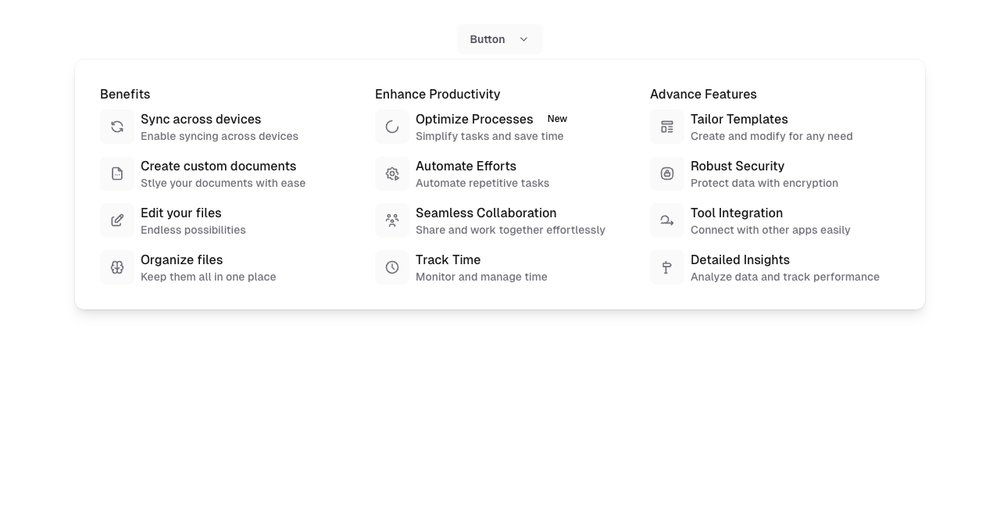Click the pencil edit icon

coord(117,221)
